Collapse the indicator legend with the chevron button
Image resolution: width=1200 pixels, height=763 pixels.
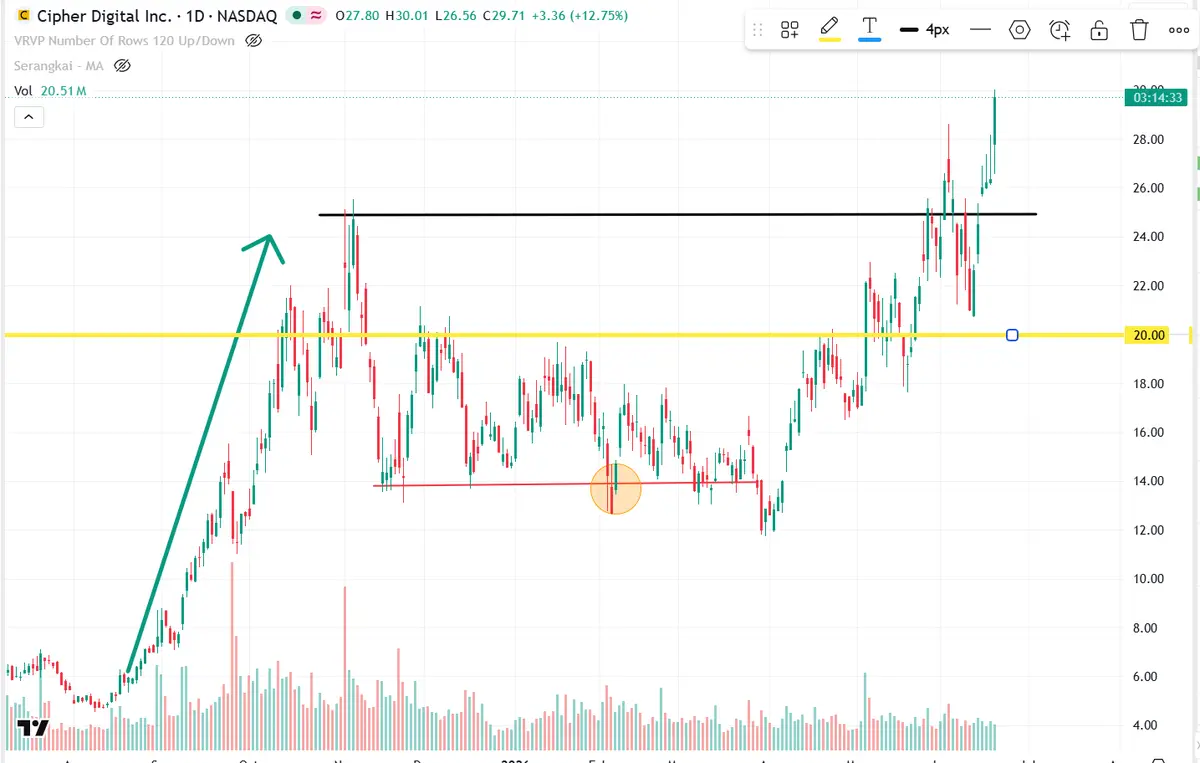point(29,117)
